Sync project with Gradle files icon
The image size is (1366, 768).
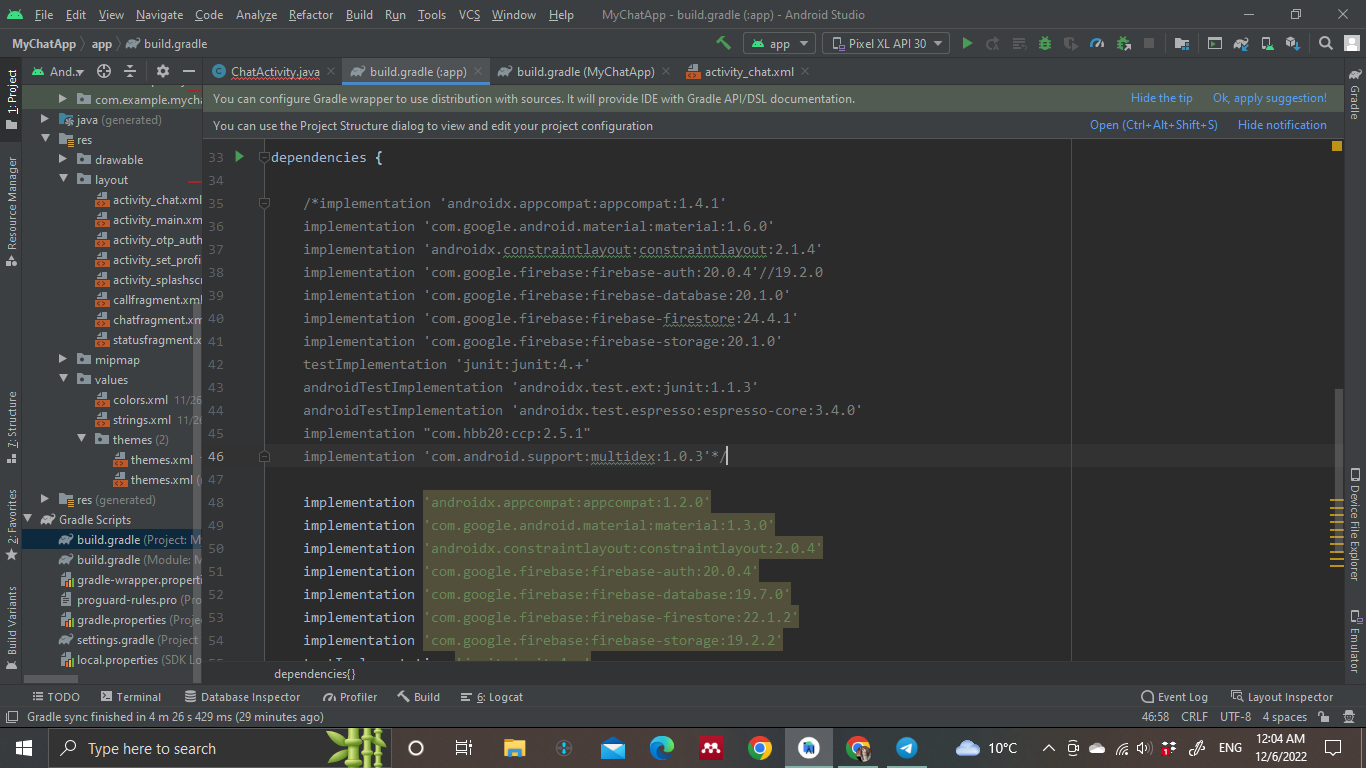[x=1241, y=43]
